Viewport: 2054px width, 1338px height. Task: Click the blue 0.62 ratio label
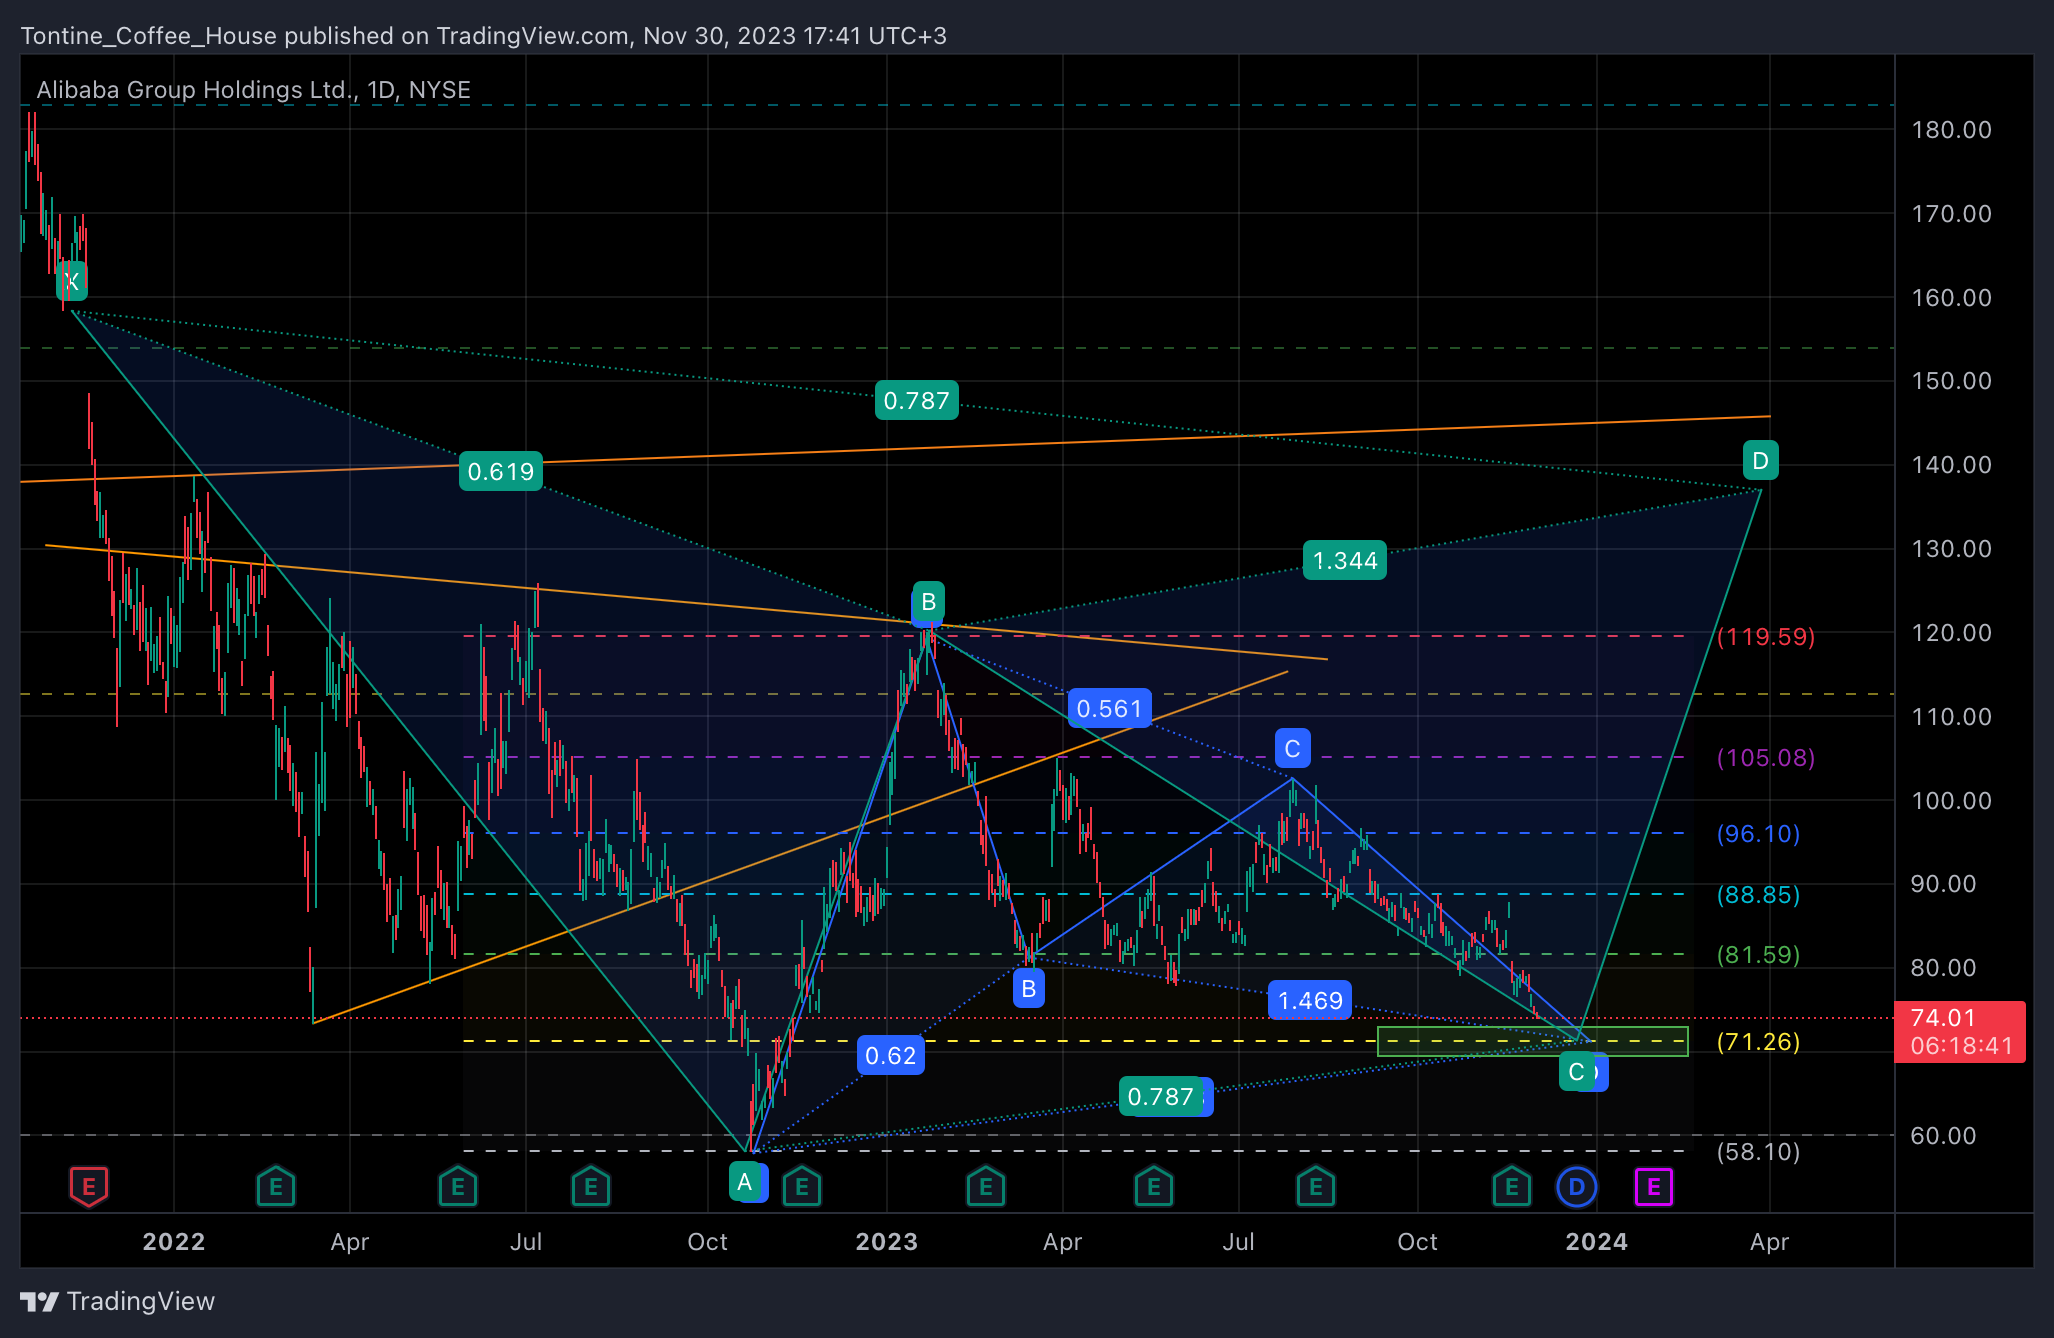890,1055
